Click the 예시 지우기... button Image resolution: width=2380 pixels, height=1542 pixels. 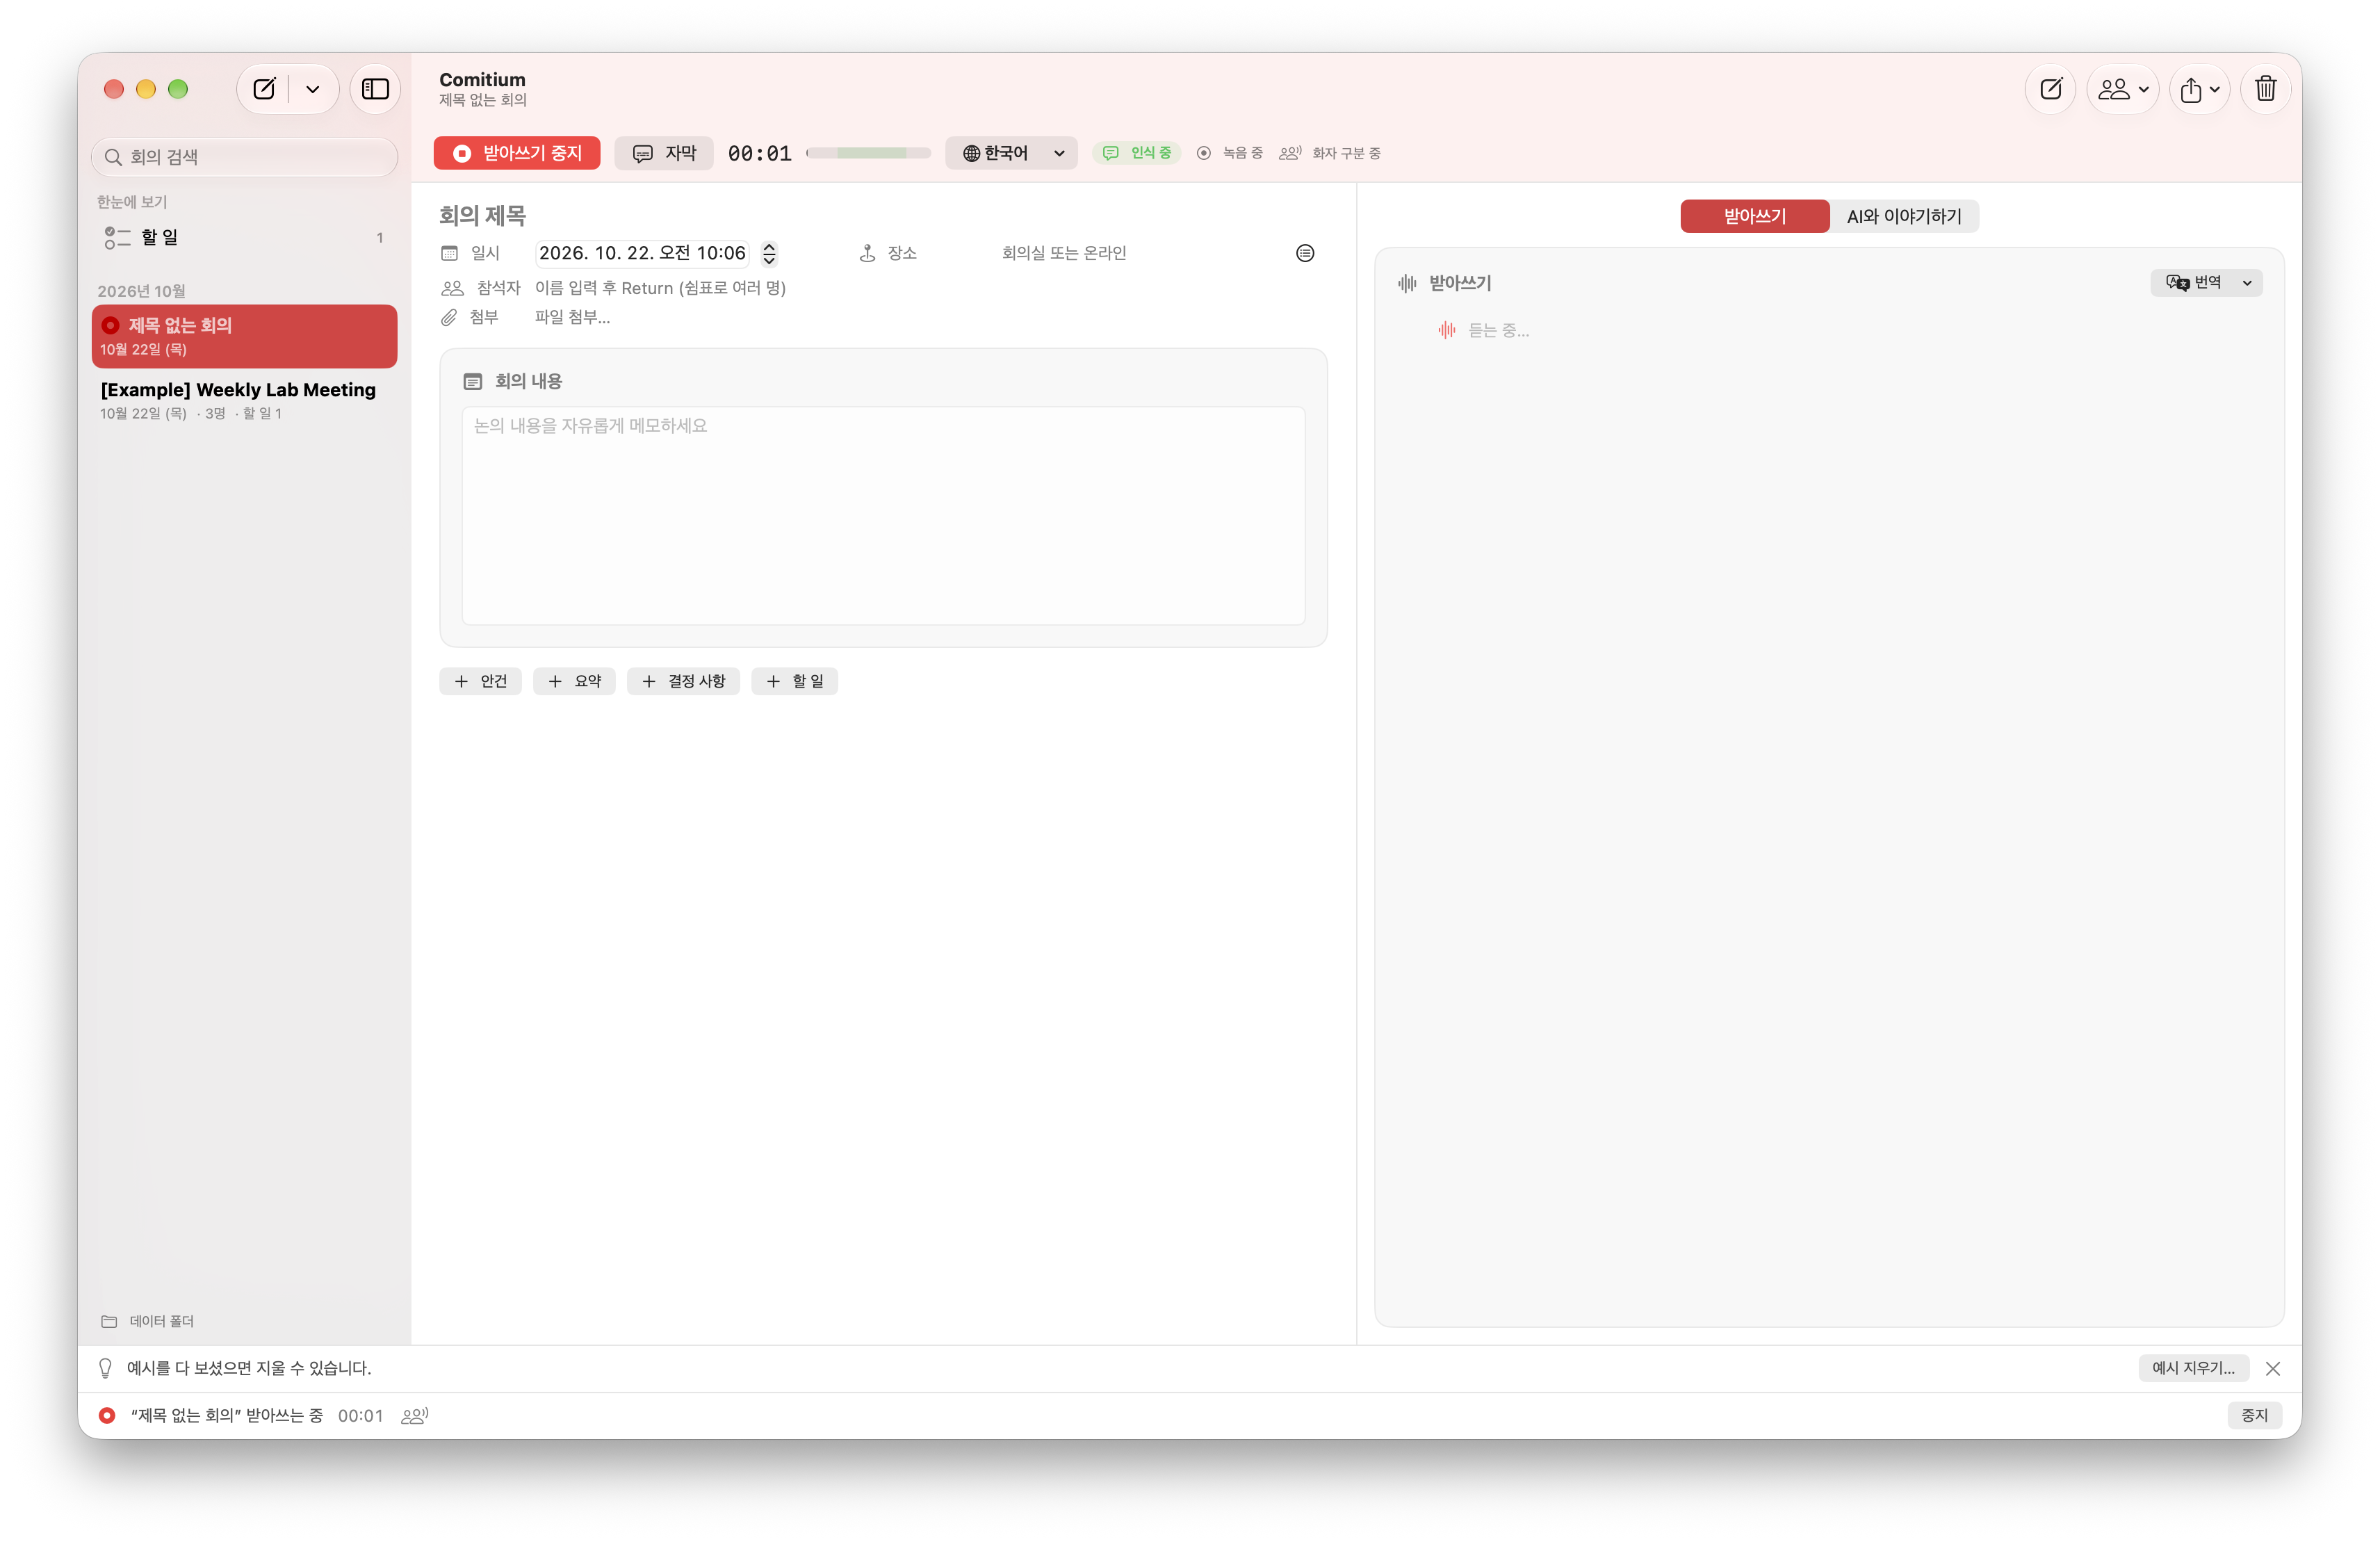[2193, 1368]
